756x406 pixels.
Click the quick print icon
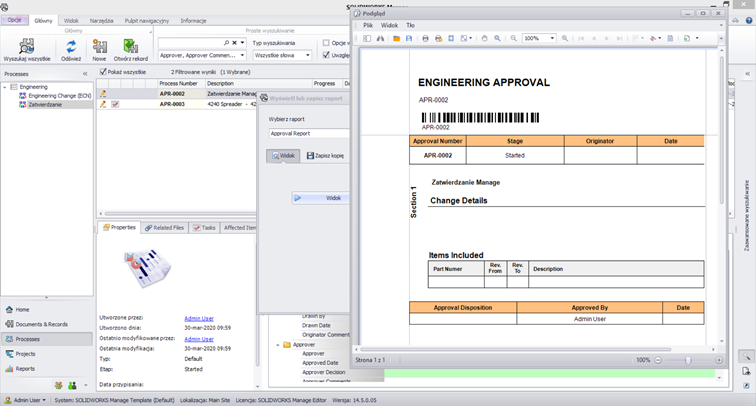438,38
